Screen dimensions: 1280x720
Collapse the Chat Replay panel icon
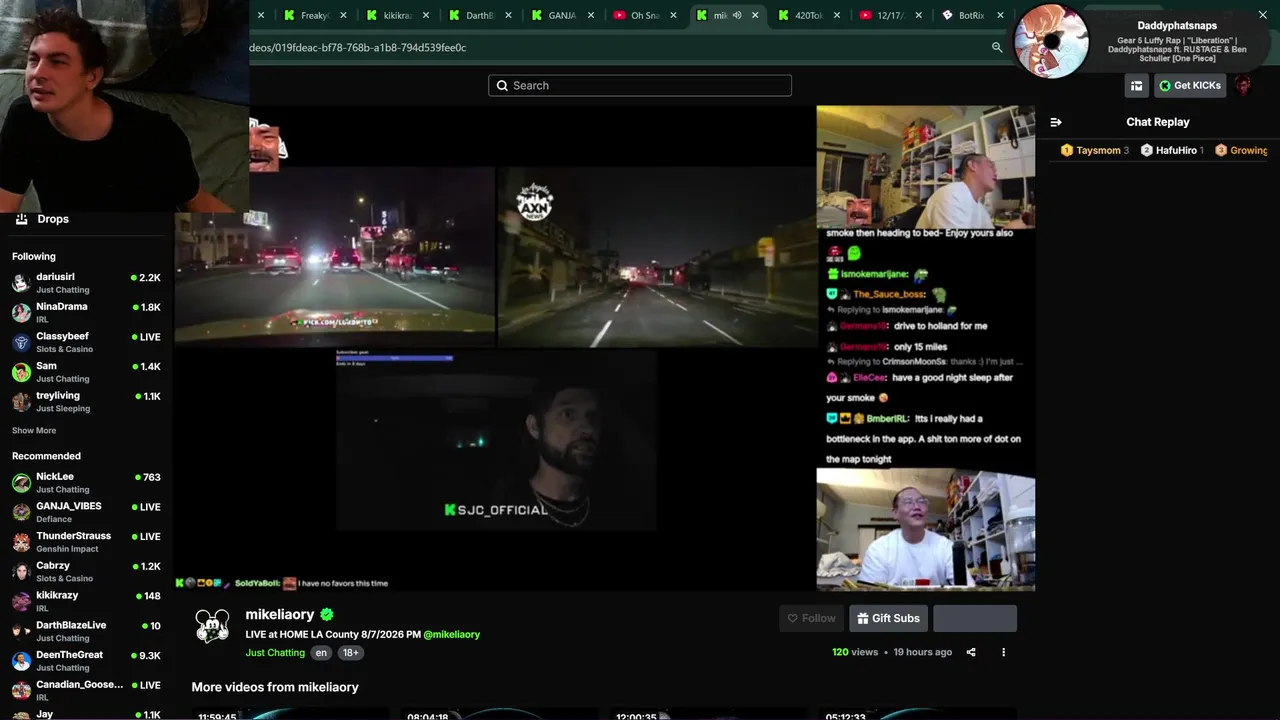[x=1056, y=122]
